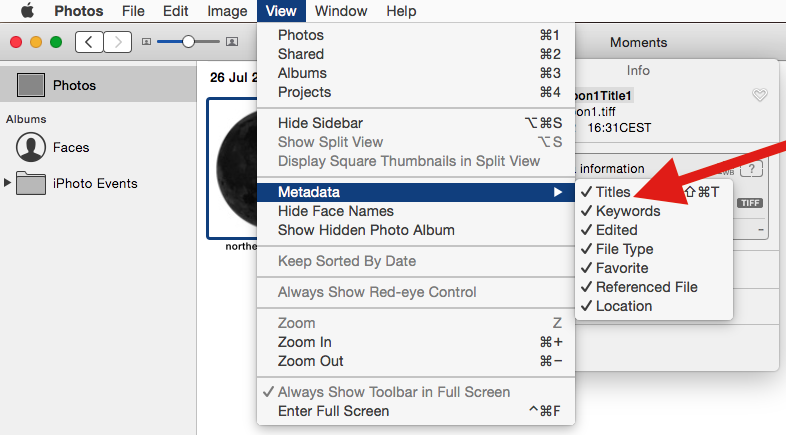Click the favorite heart icon in Info
786x435 pixels.
tap(760, 95)
